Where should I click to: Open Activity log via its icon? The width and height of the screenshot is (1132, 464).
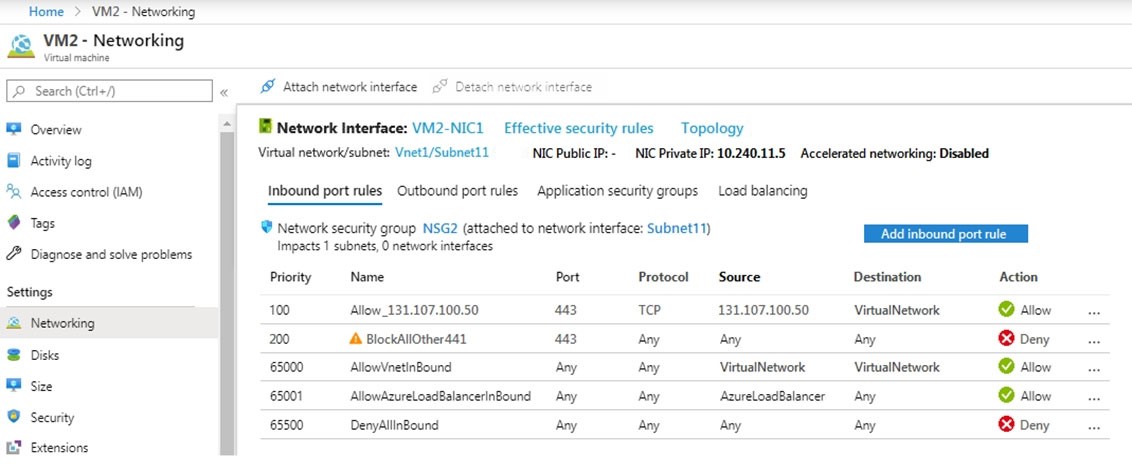point(14,160)
